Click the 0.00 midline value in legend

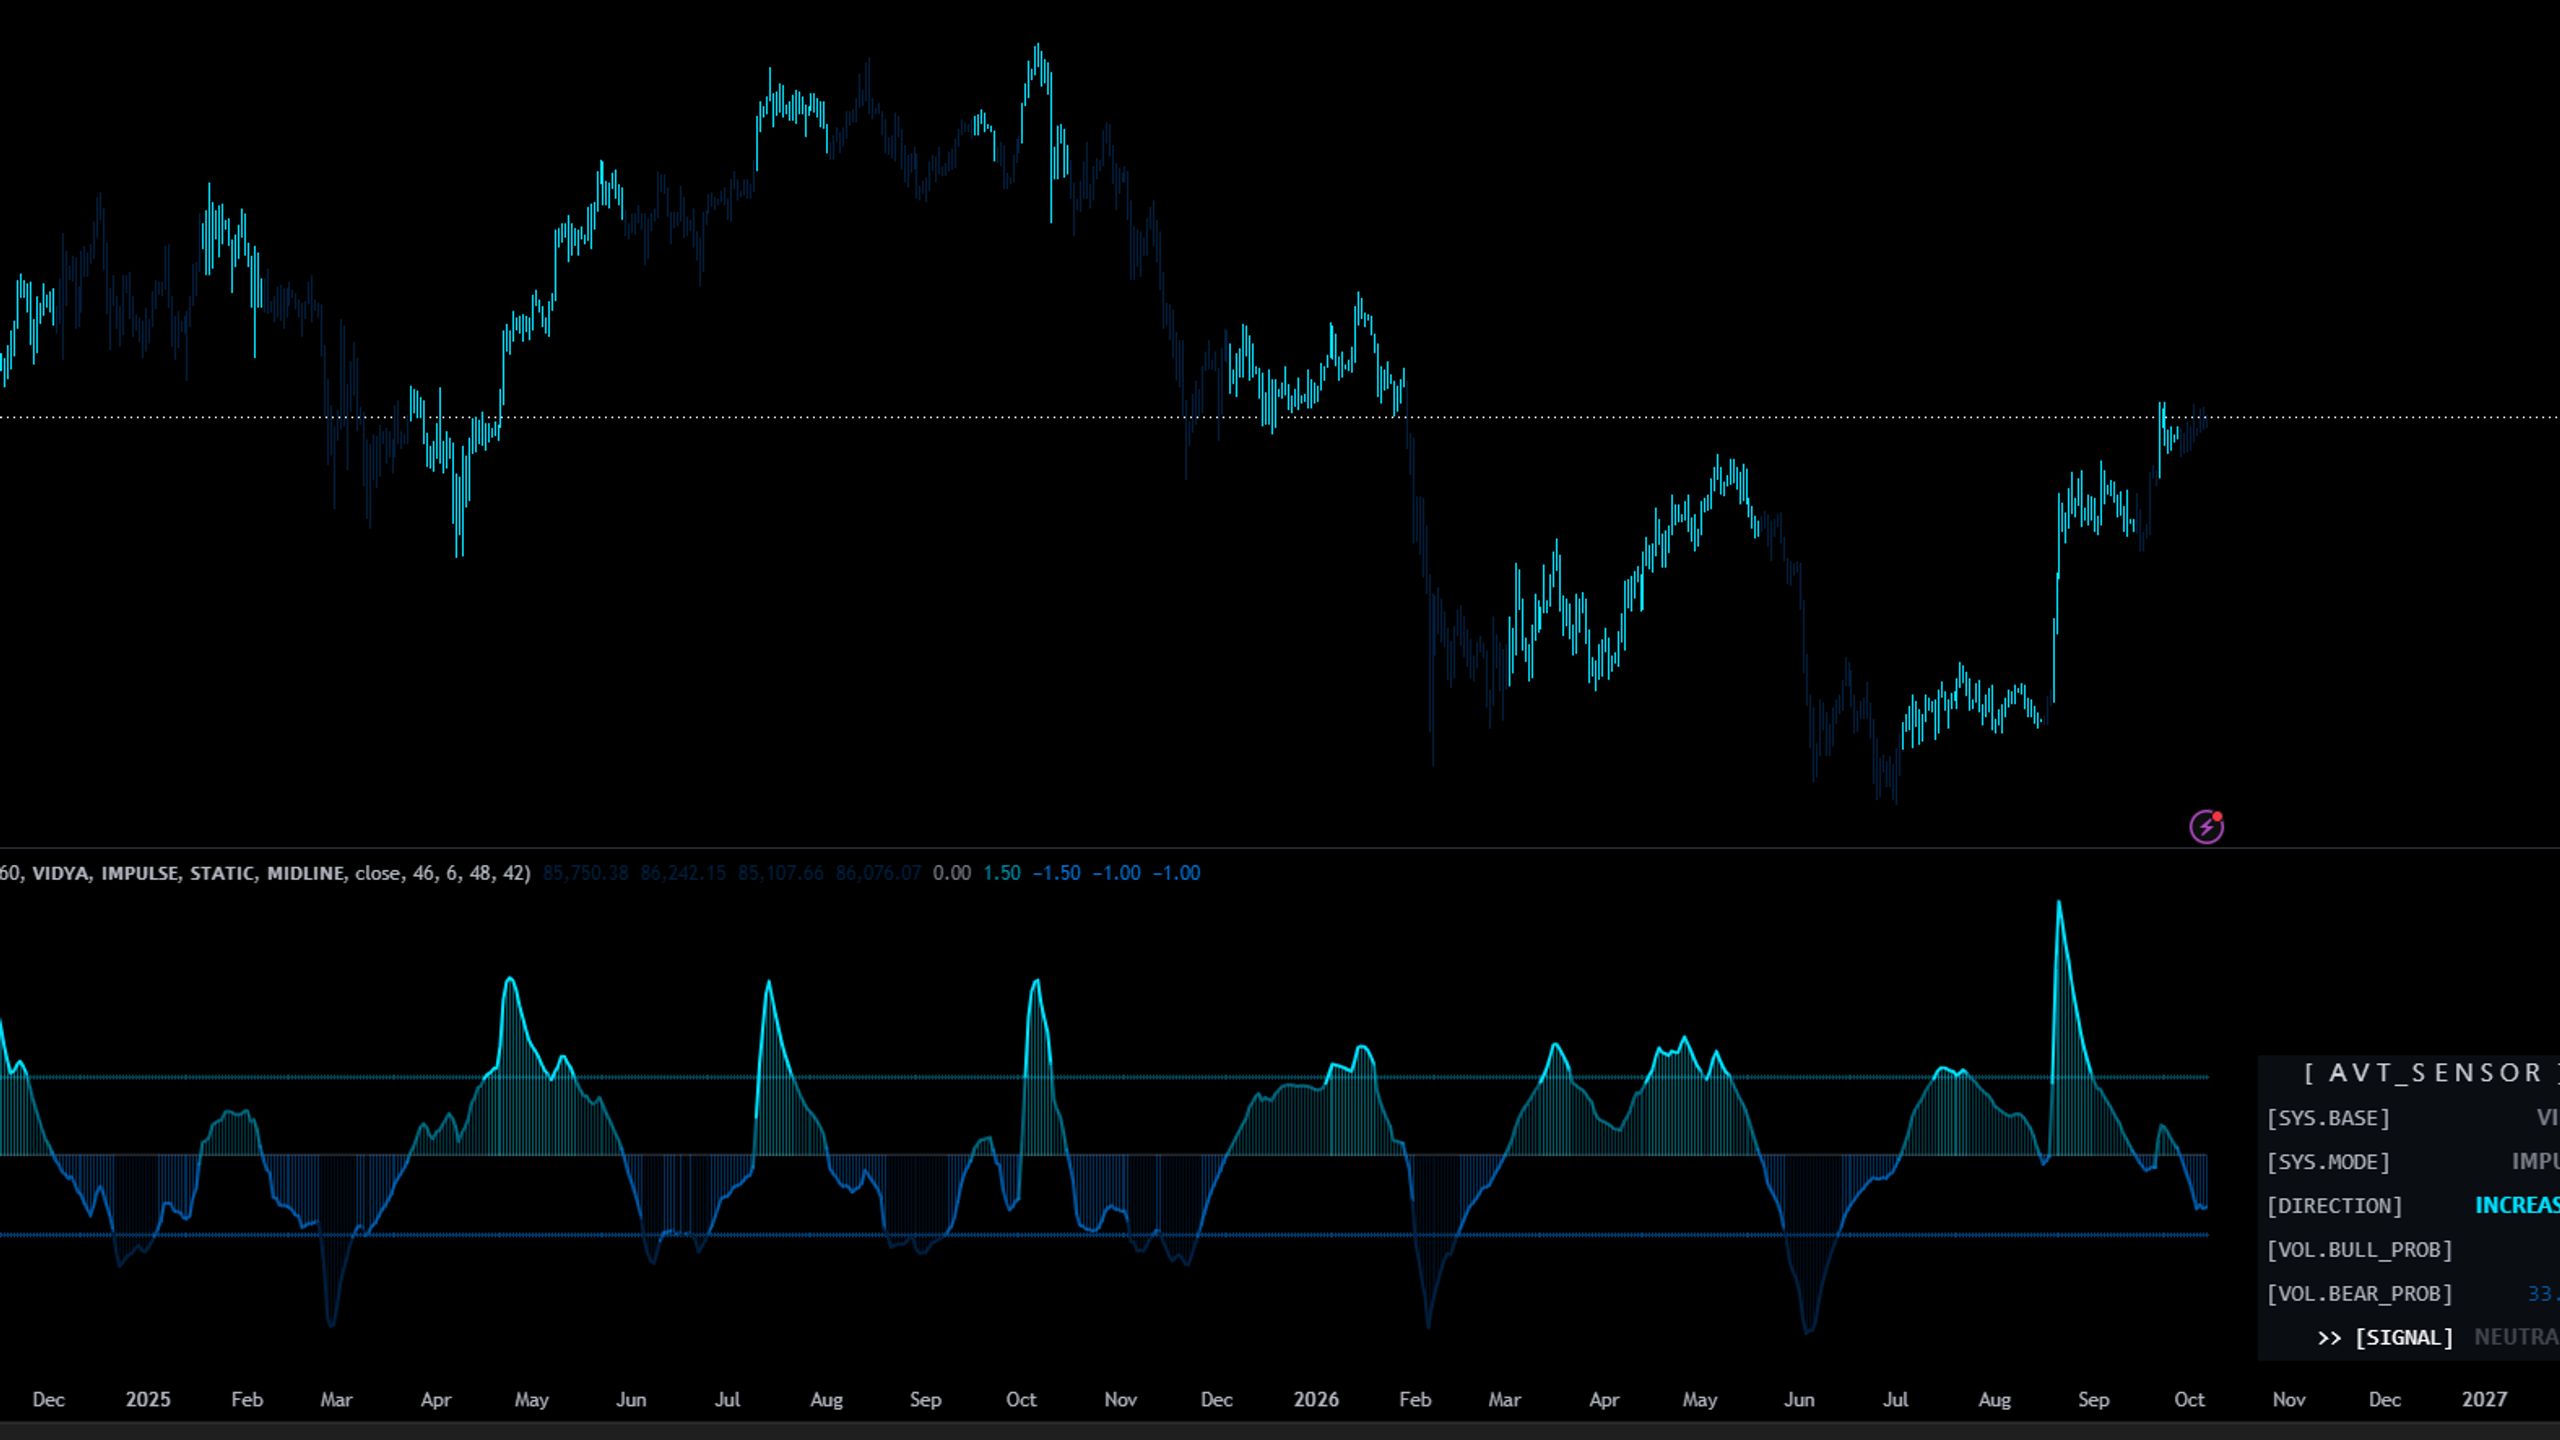(x=951, y=873)
